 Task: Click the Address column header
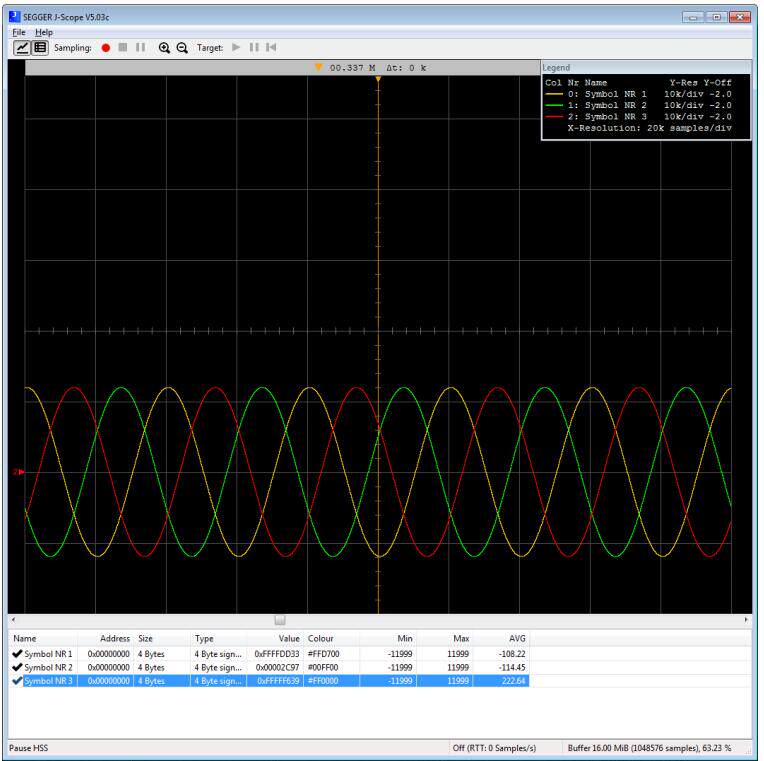(x=115, y=638)
